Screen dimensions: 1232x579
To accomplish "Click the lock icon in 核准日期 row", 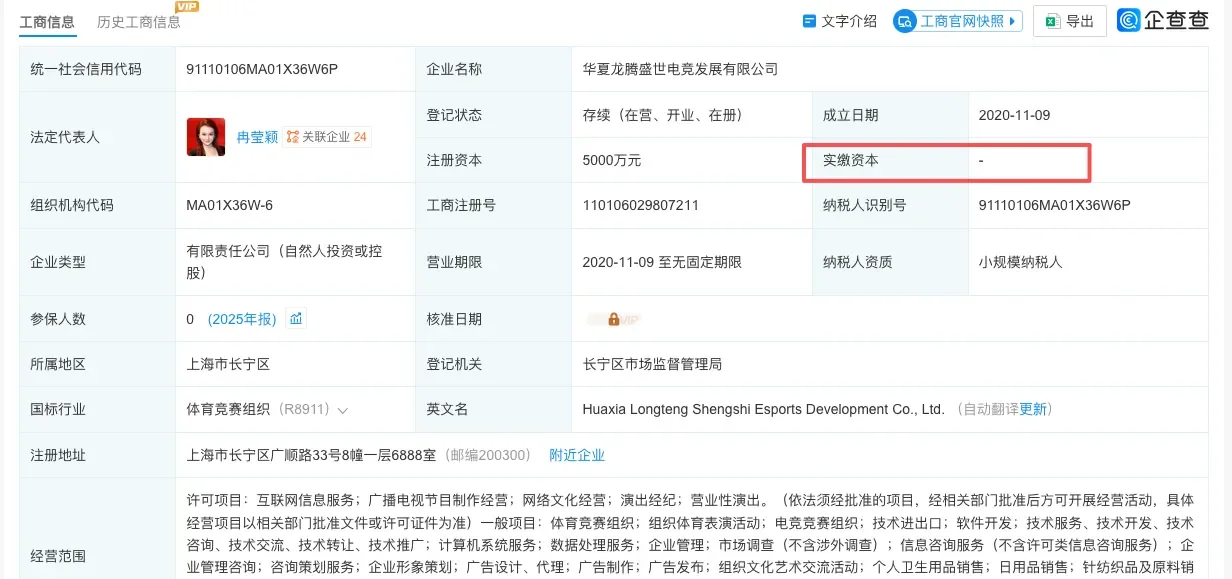I will [613, 319].
